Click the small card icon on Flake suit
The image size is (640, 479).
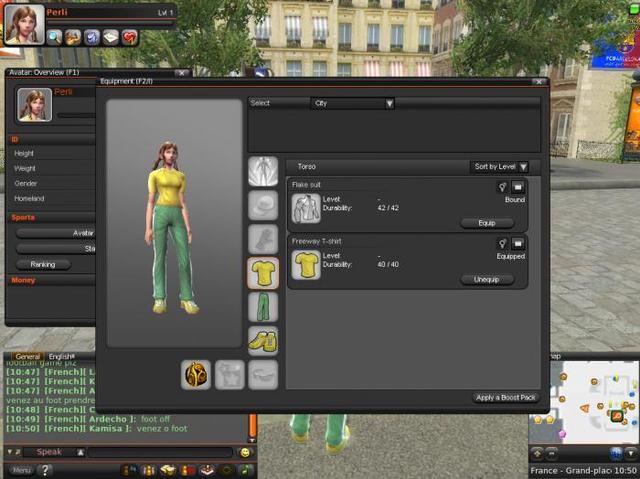point(518,187)
